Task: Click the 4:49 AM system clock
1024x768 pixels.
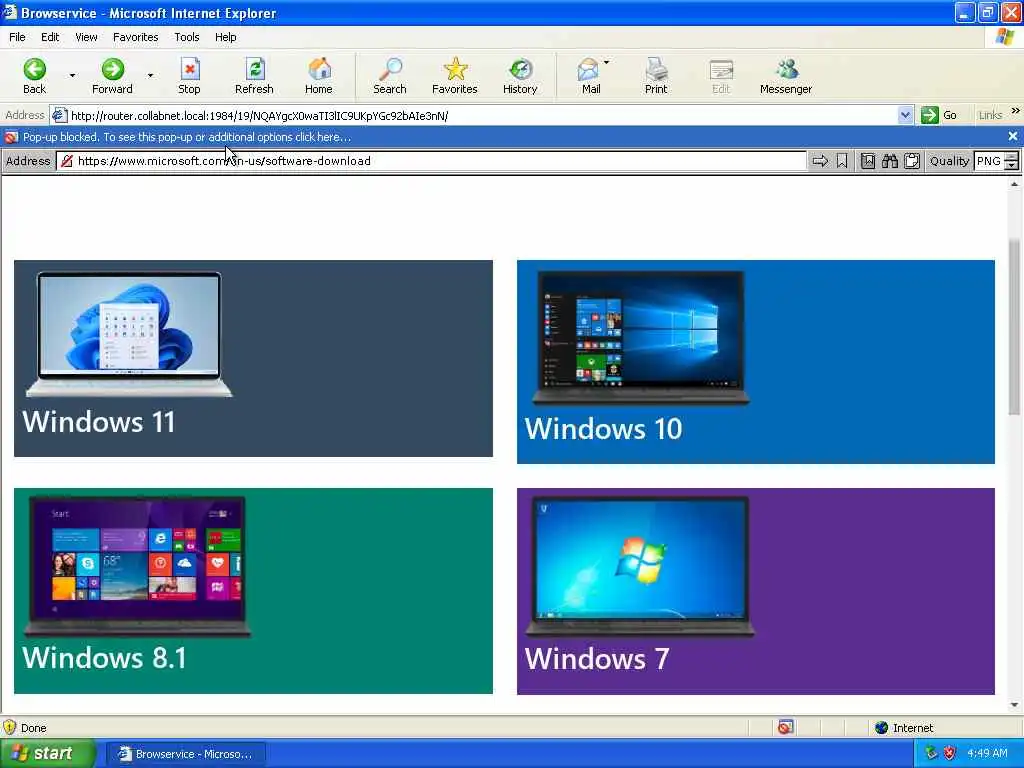Action: pos(987,753)
